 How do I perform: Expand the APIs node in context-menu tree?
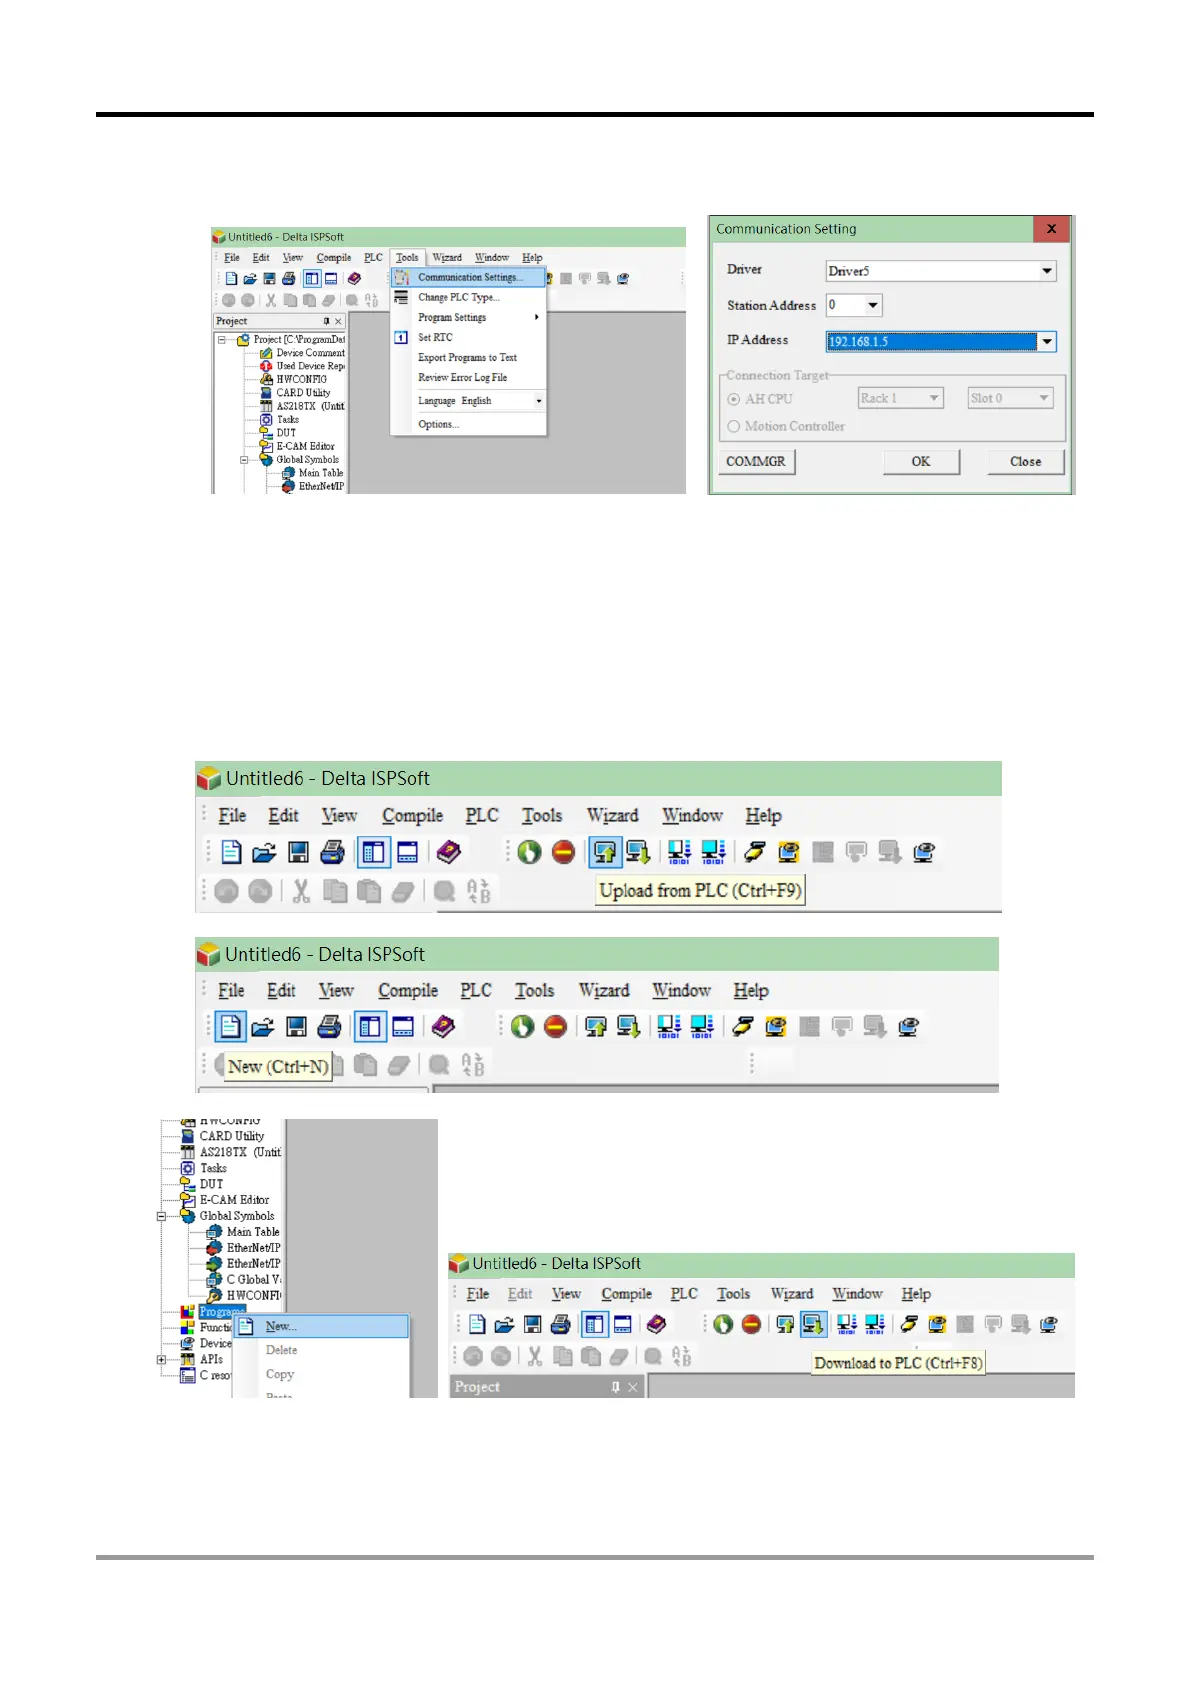[162, 1360]
